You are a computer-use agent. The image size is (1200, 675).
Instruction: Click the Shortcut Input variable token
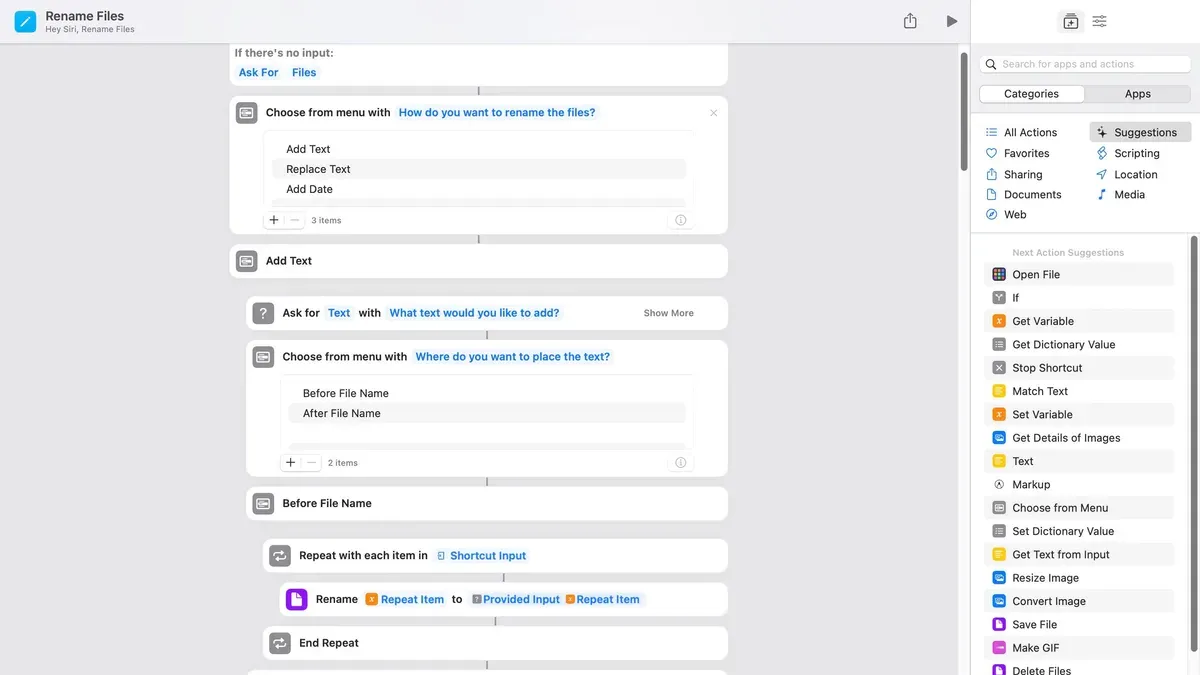point(481,556)
